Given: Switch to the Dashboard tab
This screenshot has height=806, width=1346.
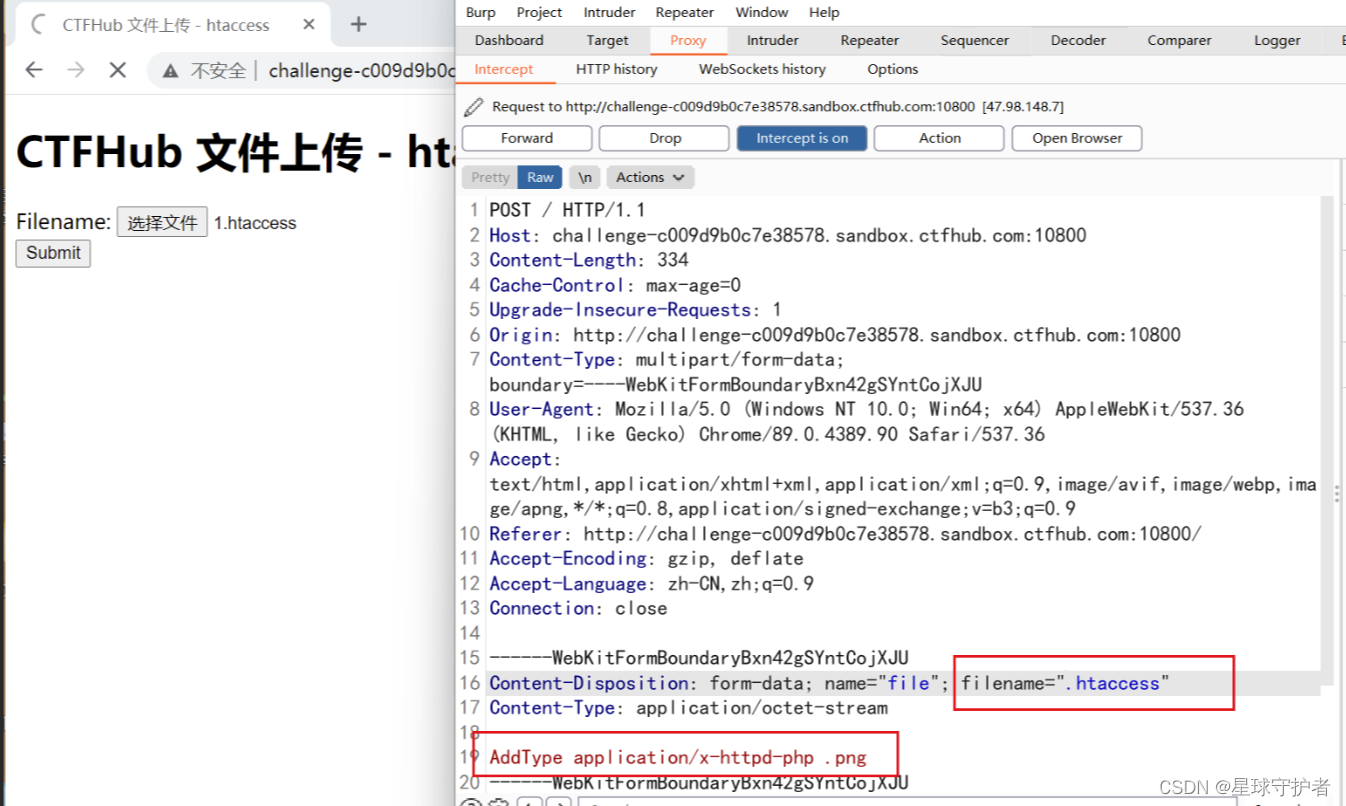Looking at the screenshot, I should [x=509, y=40].
